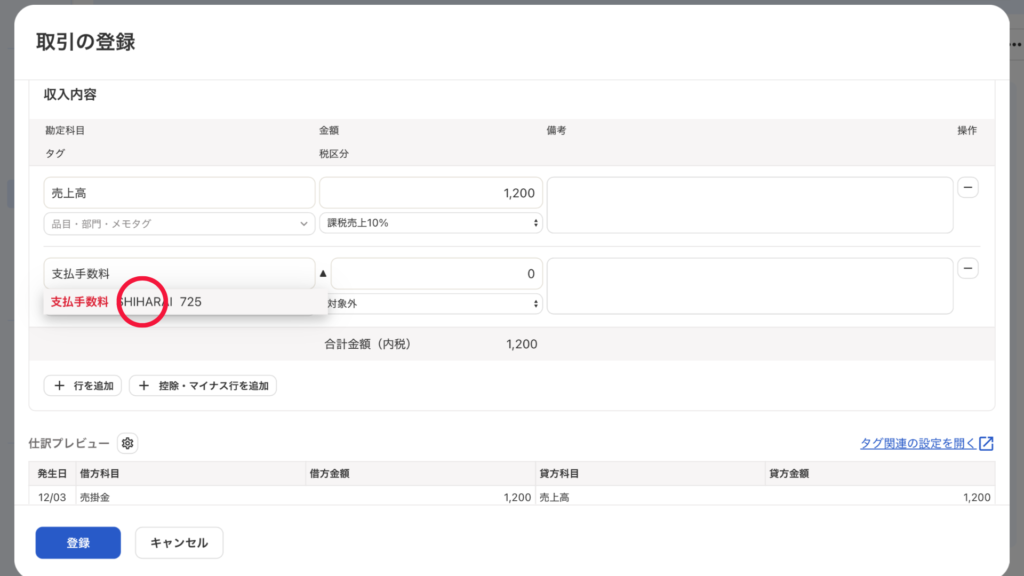
Task: Expand the 課税売上10% tax category dropdown
Action: (x=431, y=223)
